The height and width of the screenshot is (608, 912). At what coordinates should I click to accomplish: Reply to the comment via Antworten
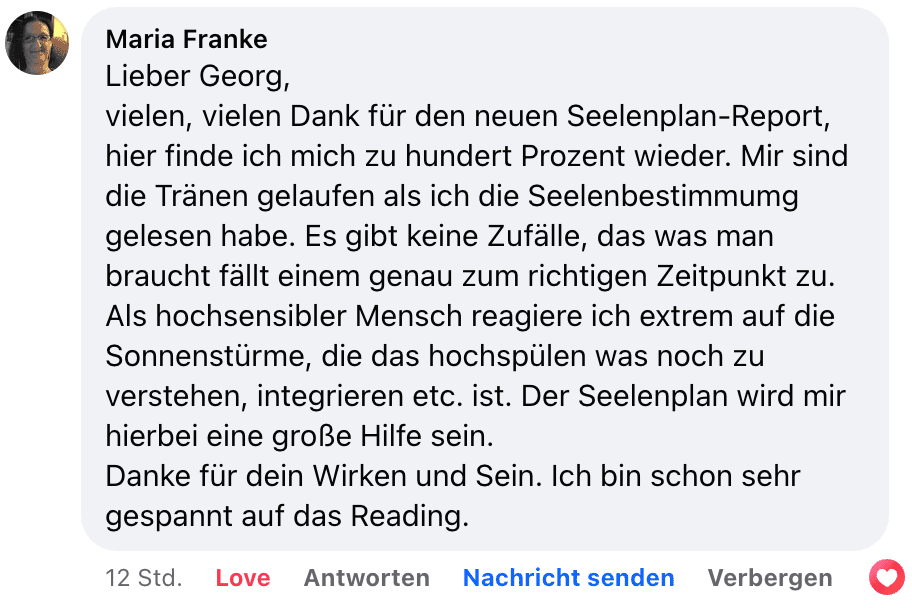tap(366, 578)
